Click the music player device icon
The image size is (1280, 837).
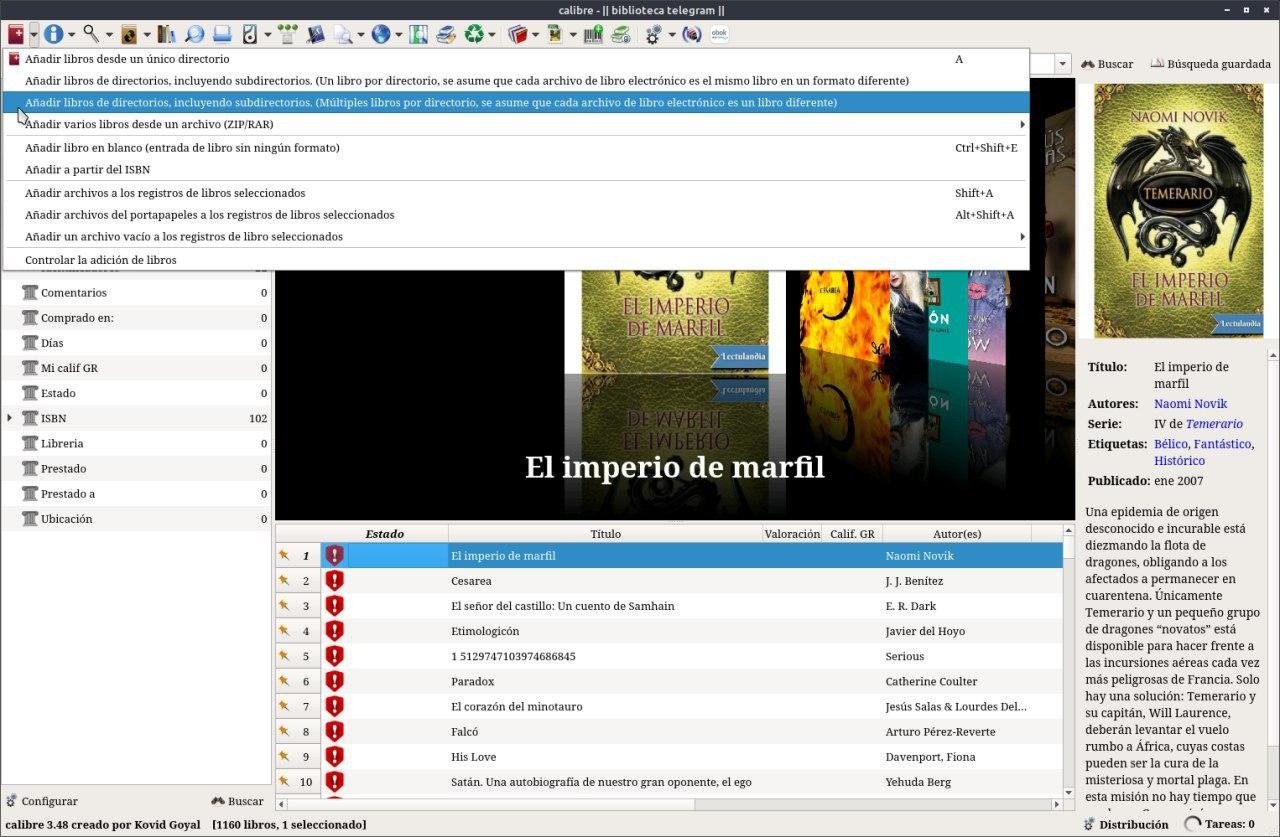(250, 35)
